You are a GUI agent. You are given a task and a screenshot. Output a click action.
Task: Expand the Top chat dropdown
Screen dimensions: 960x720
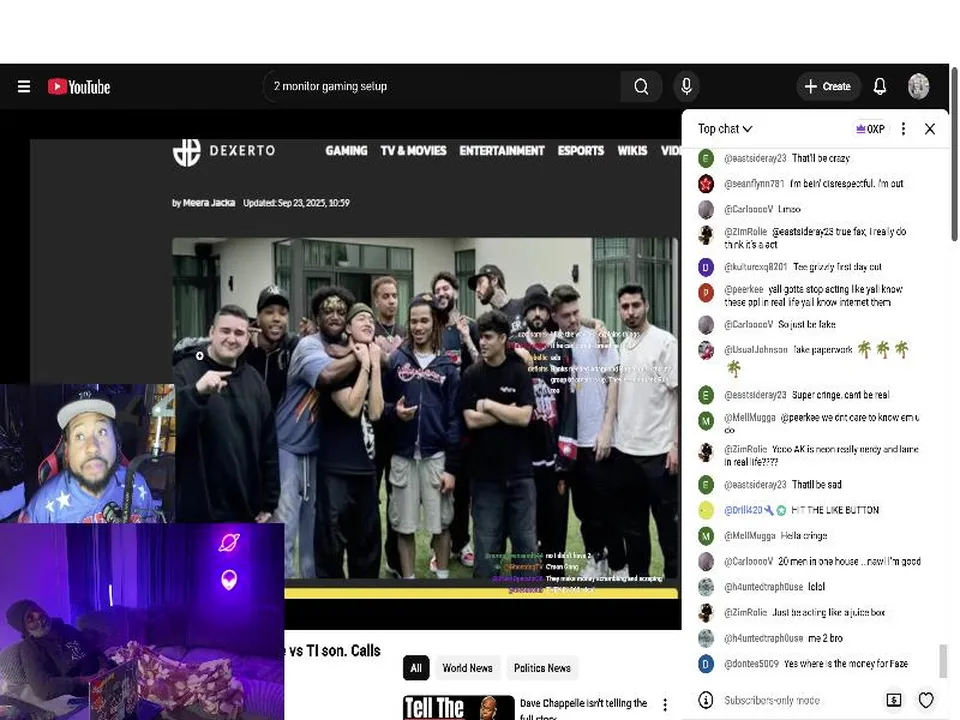[725, 129]
